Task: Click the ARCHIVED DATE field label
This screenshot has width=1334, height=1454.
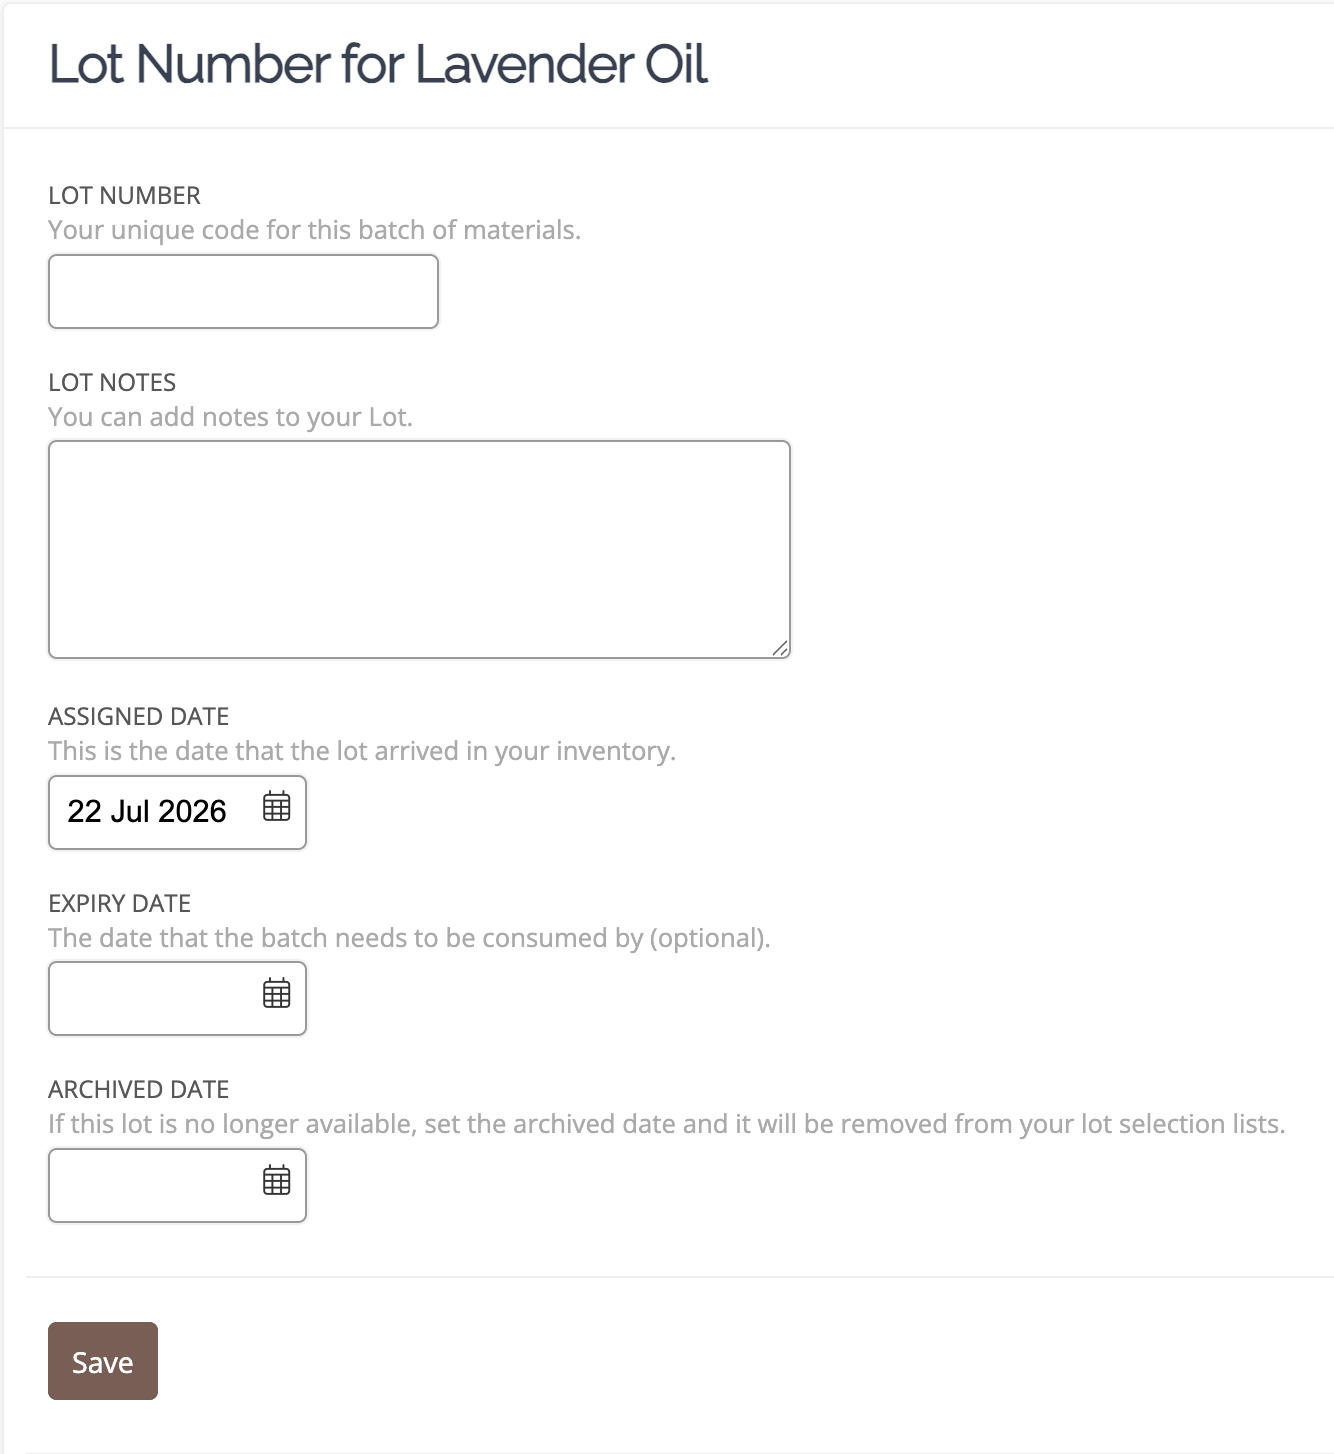Action: tap(139, 1089)
